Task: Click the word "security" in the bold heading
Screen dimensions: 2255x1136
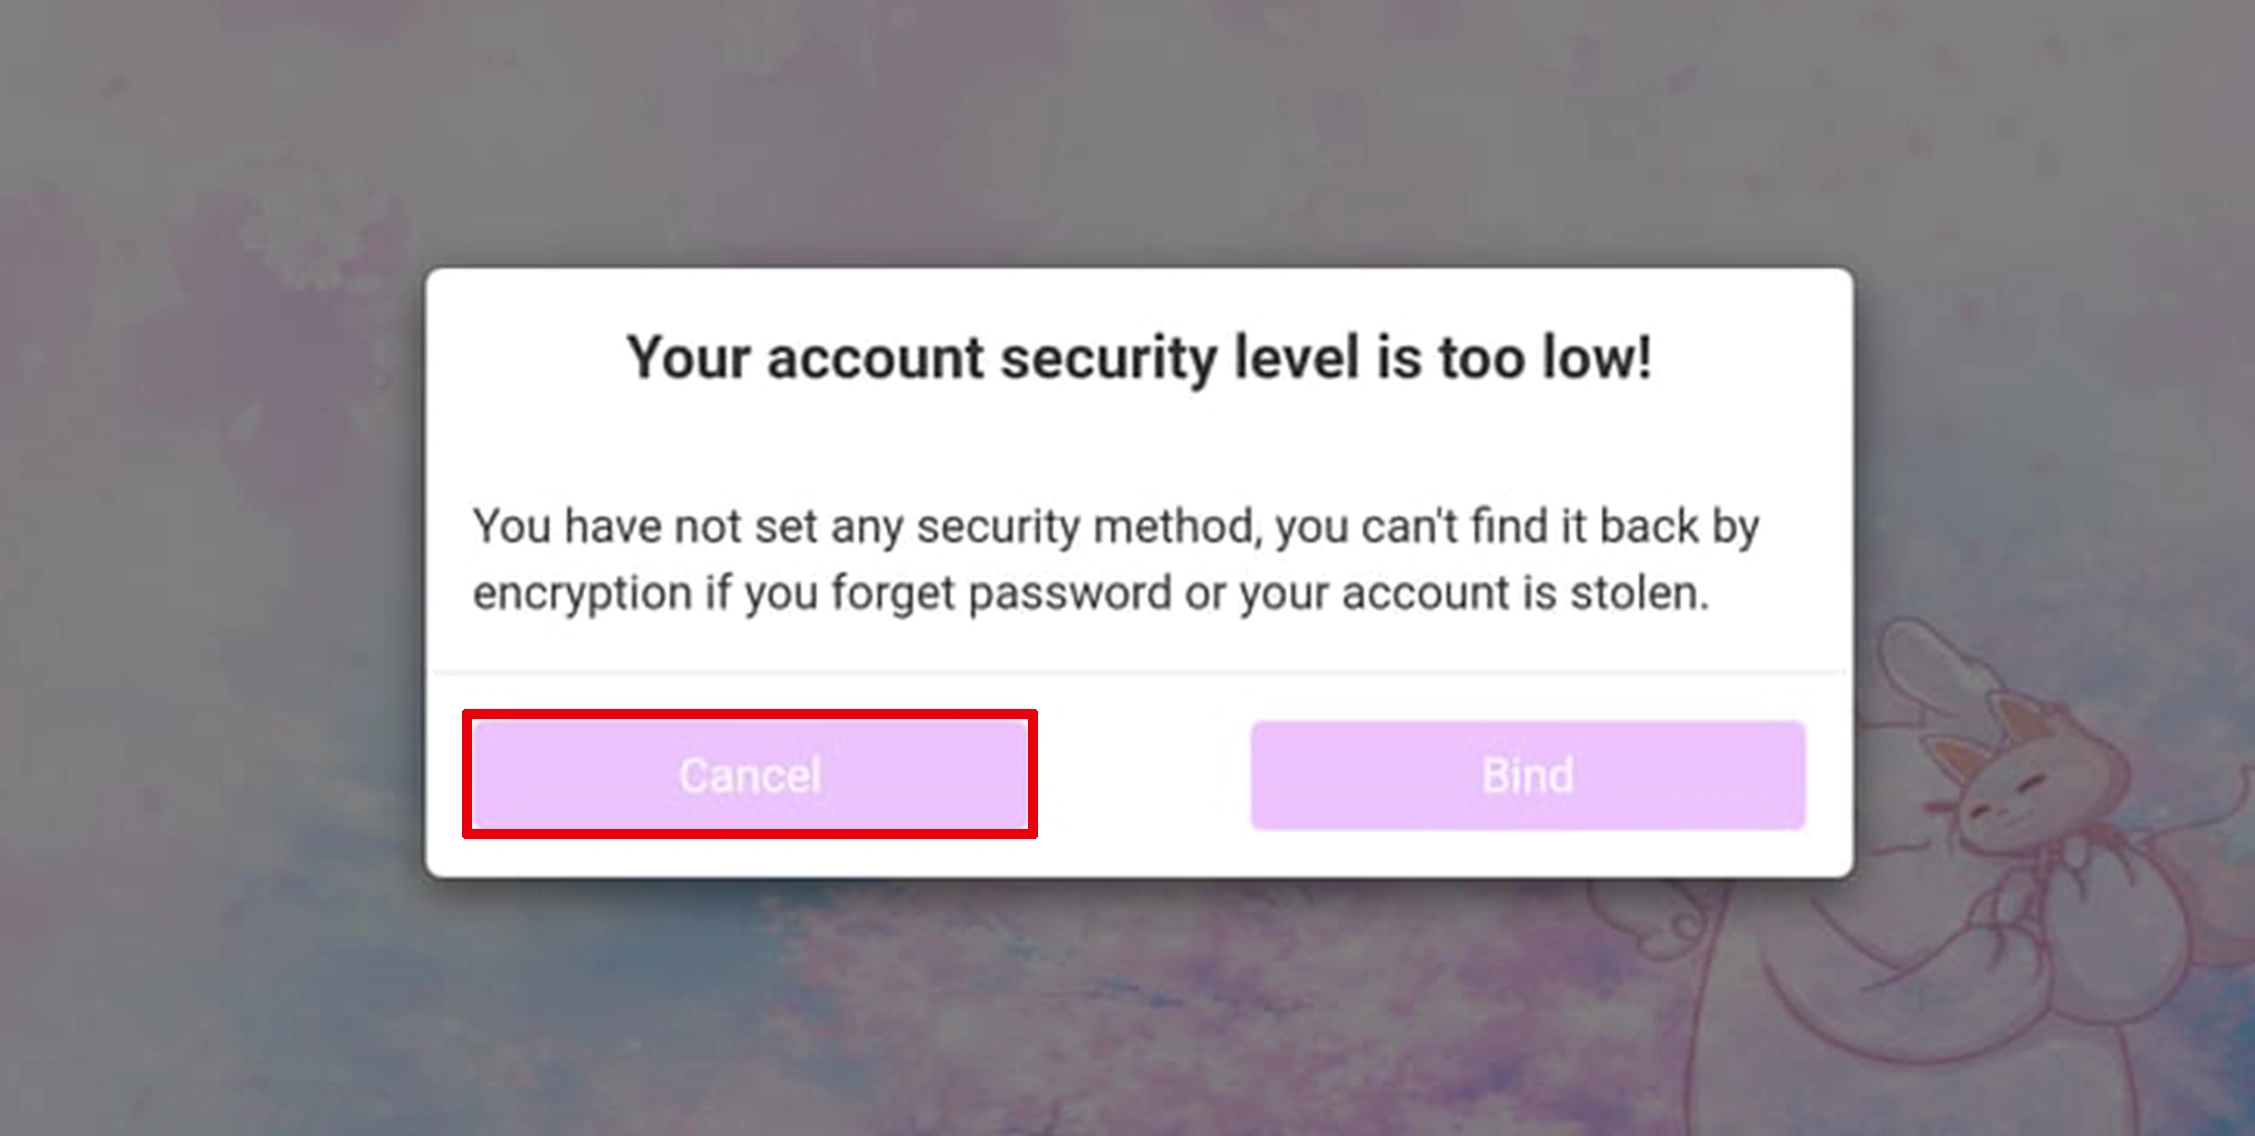Action: click(1107, 358)
